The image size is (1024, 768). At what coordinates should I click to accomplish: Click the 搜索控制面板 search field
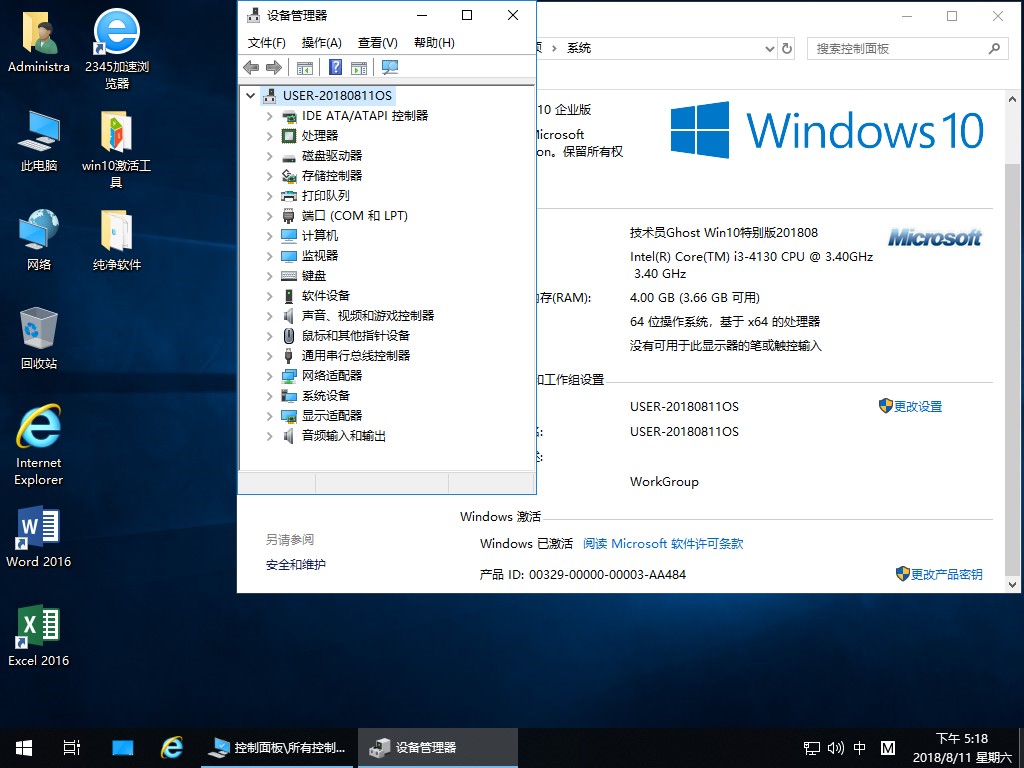click(x=895, y=48)
